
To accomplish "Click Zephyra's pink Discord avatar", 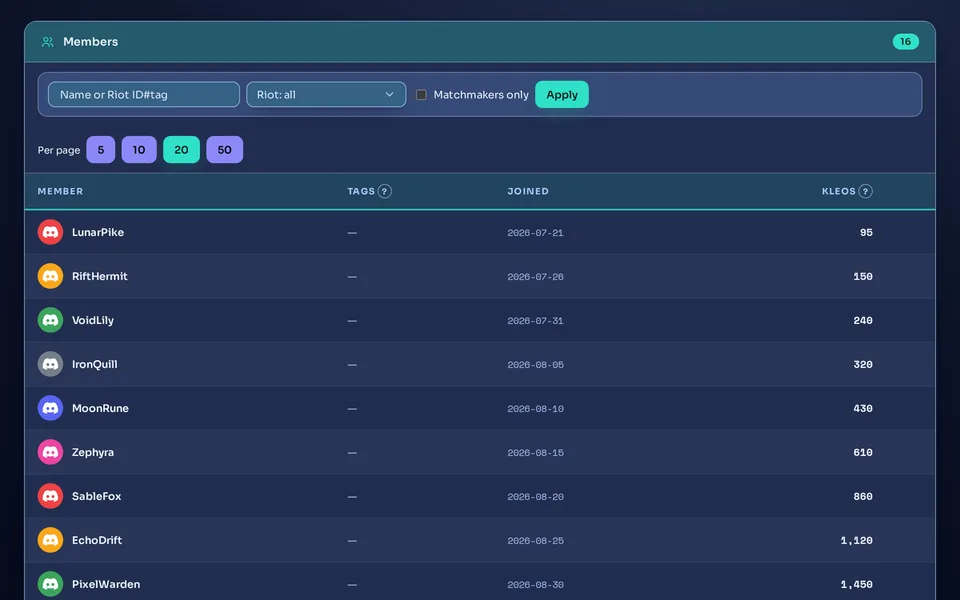I will pos(50,452).
